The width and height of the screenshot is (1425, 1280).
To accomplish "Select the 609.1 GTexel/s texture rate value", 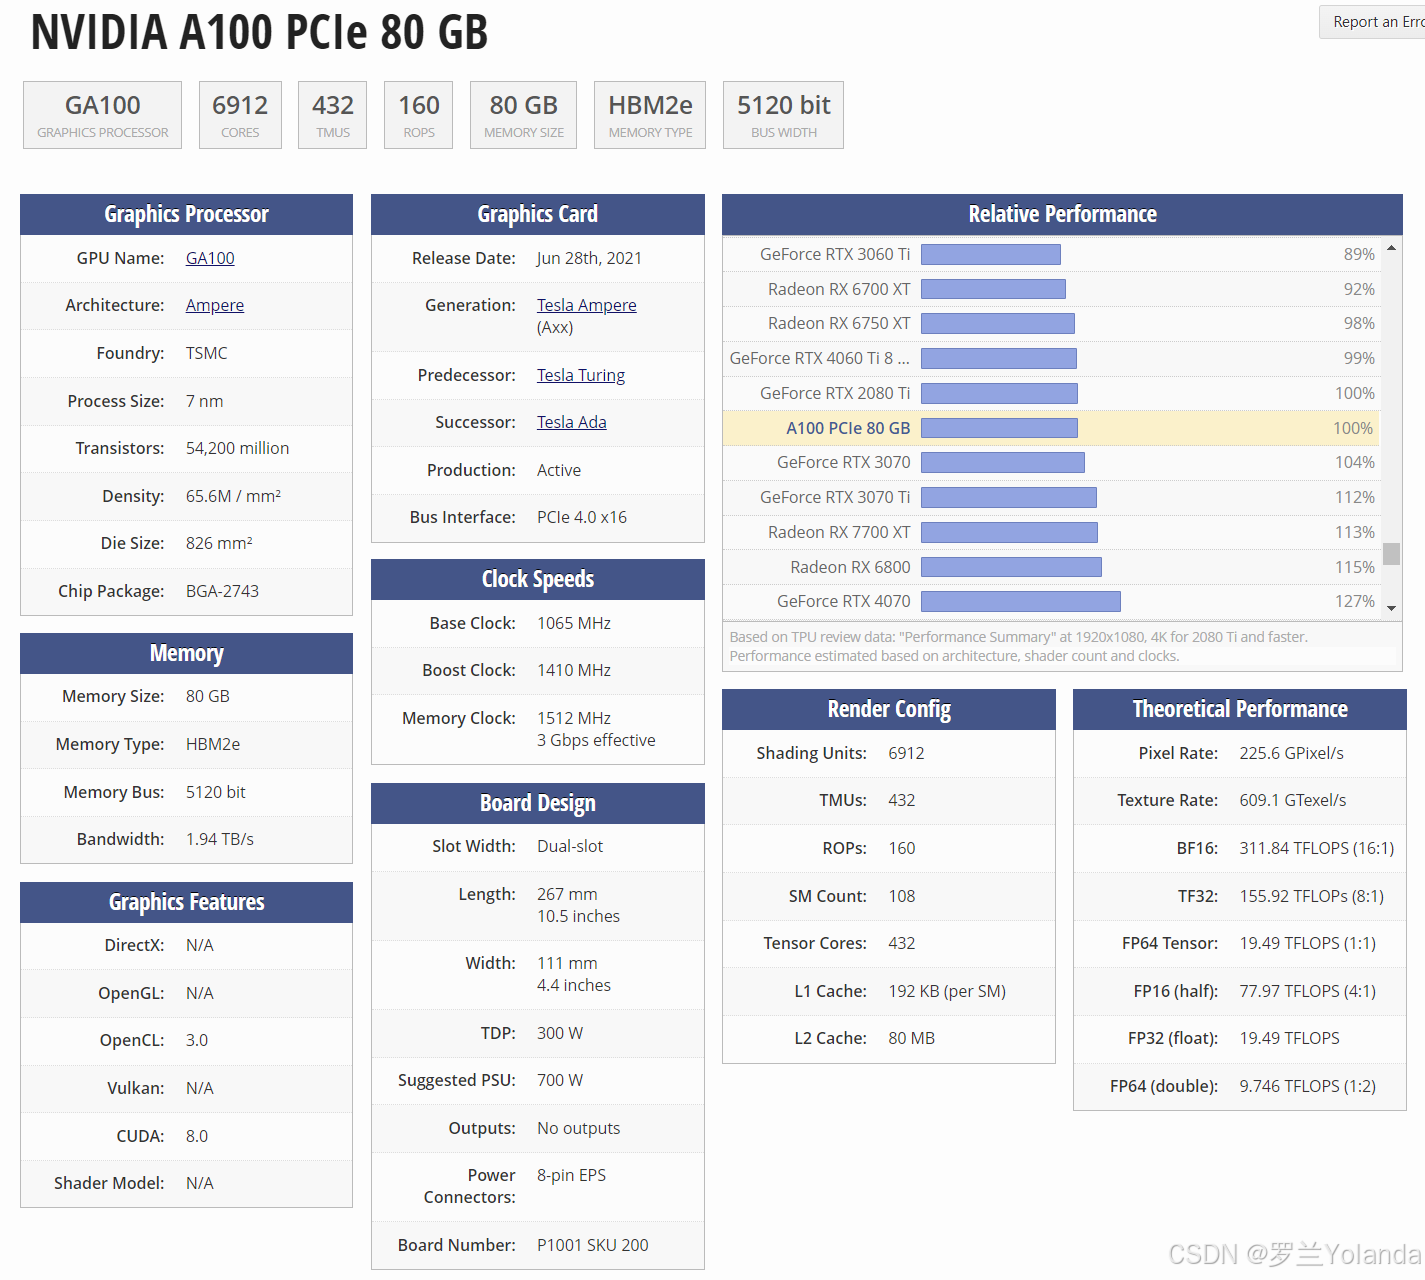I will [1293, 800].
